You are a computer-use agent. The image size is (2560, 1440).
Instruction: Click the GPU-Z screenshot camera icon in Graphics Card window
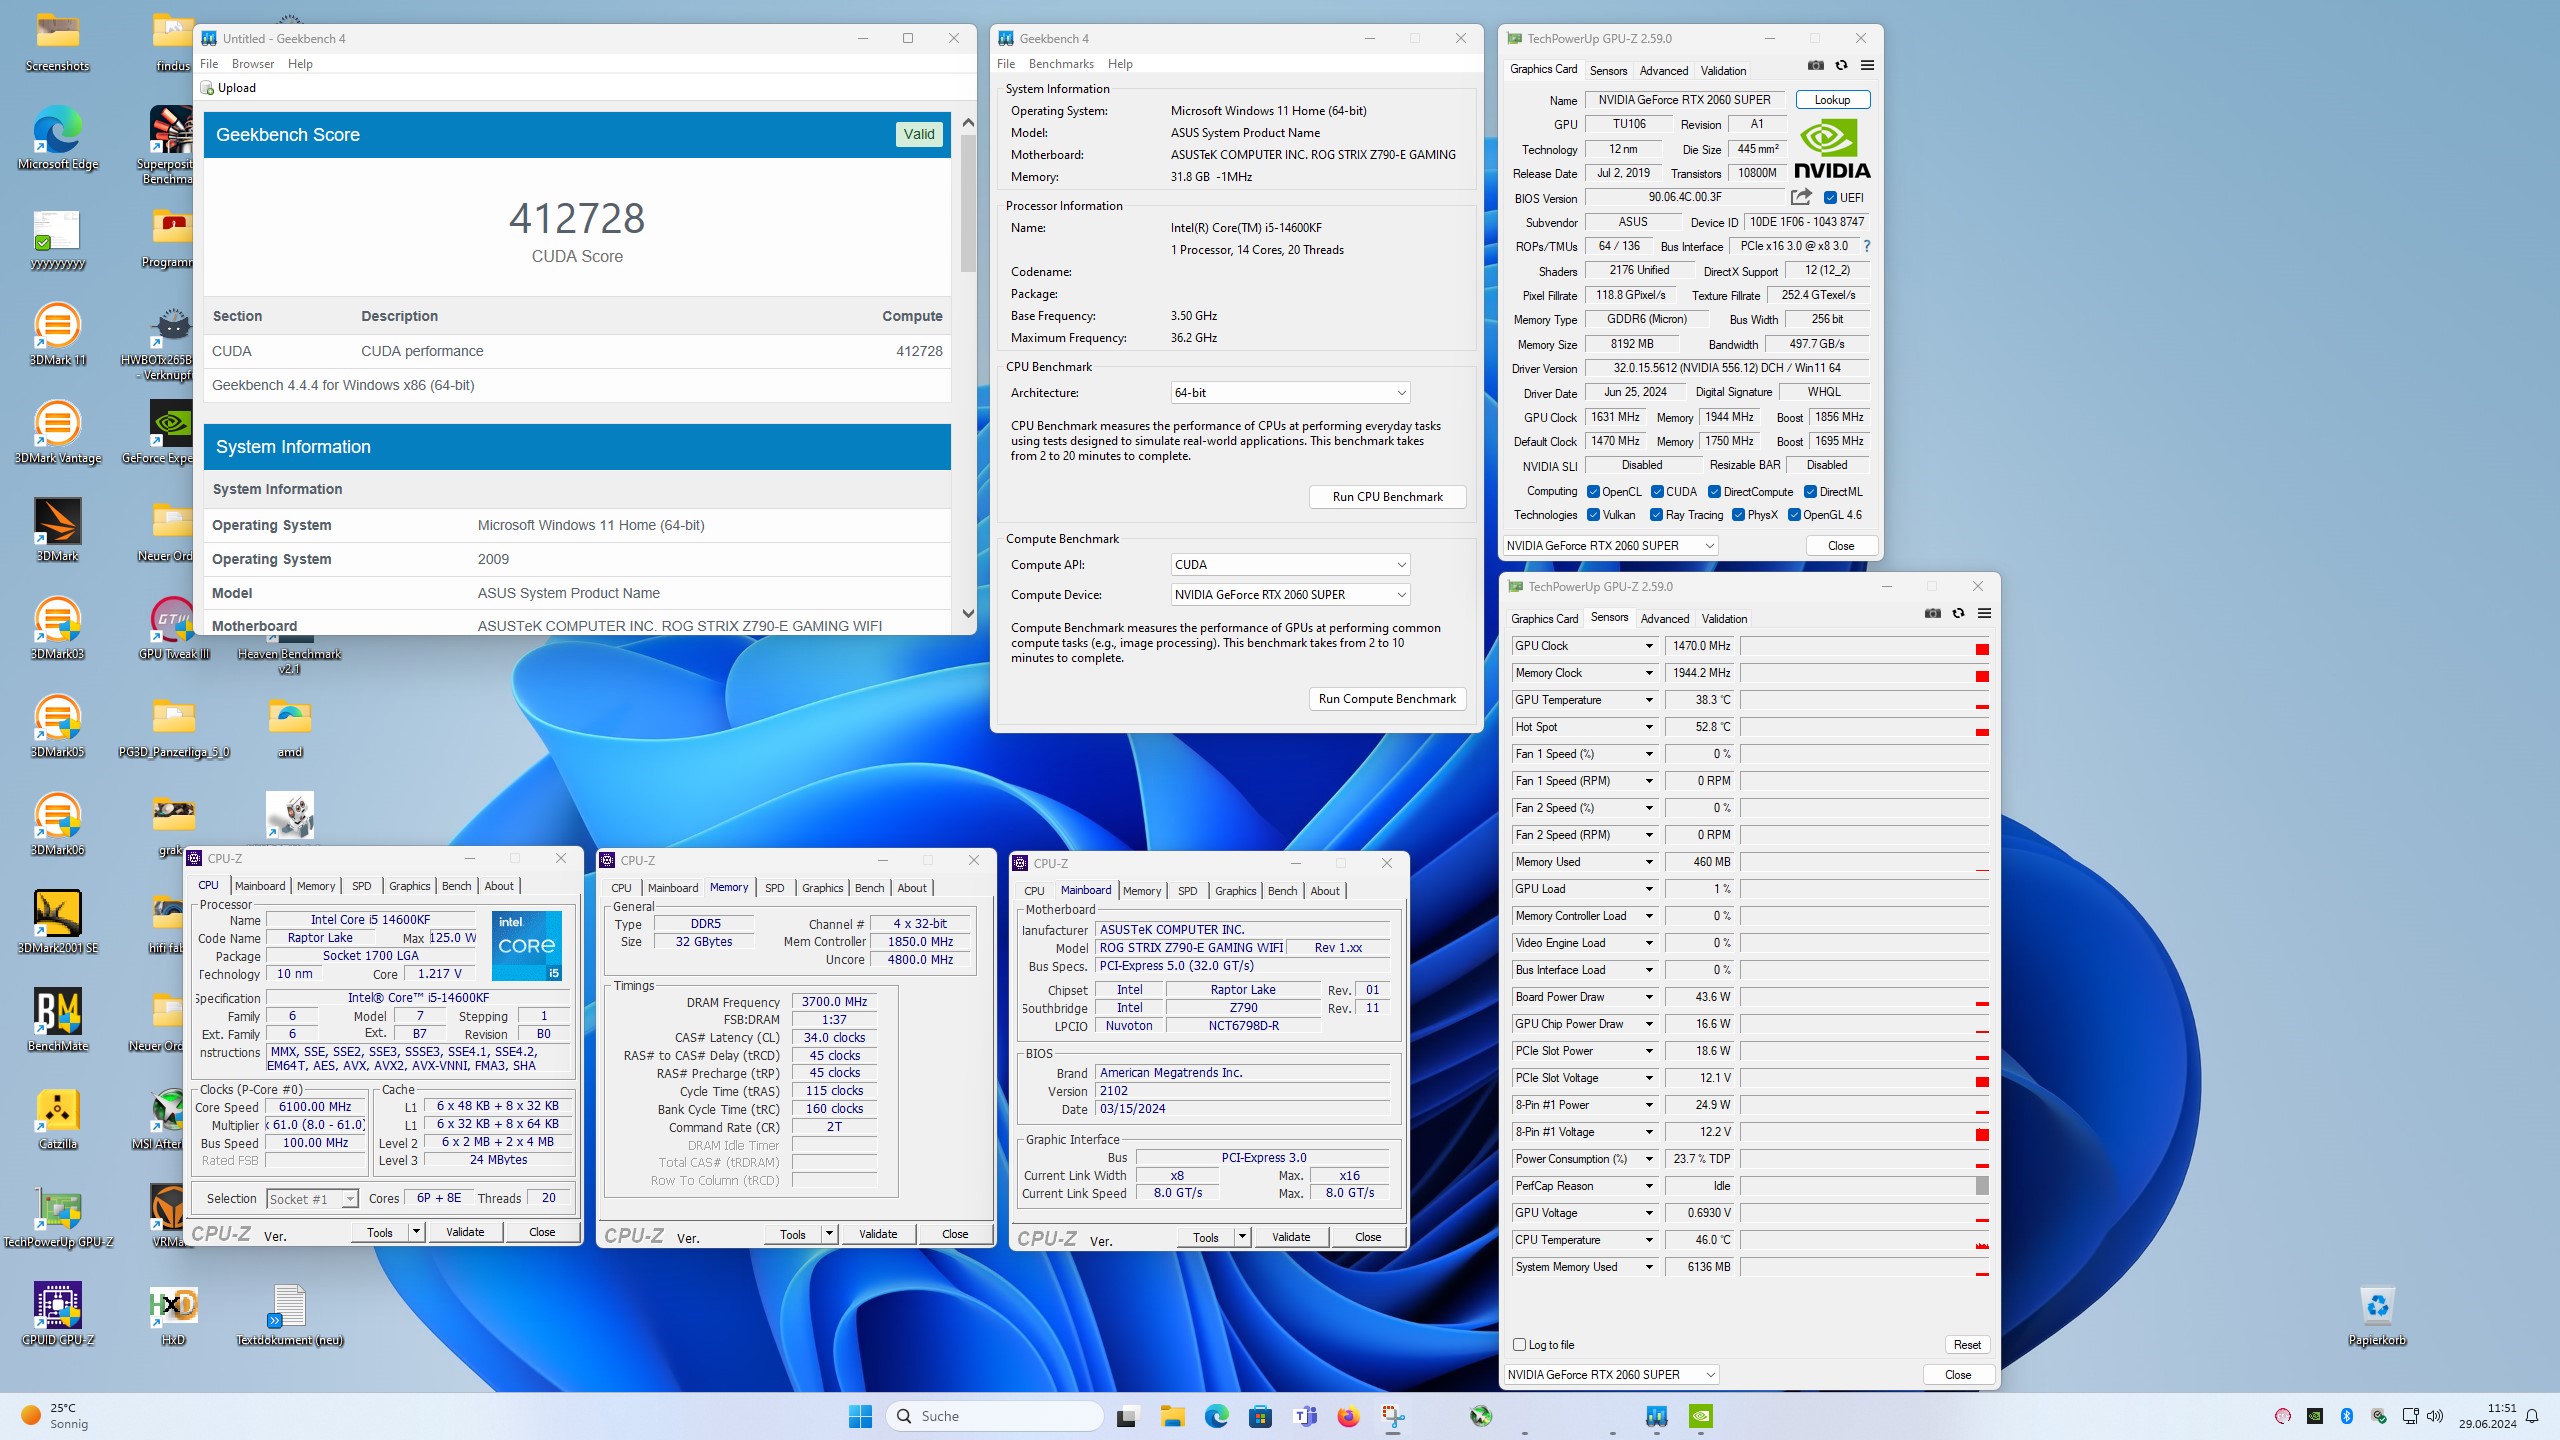coord(1816,66)
